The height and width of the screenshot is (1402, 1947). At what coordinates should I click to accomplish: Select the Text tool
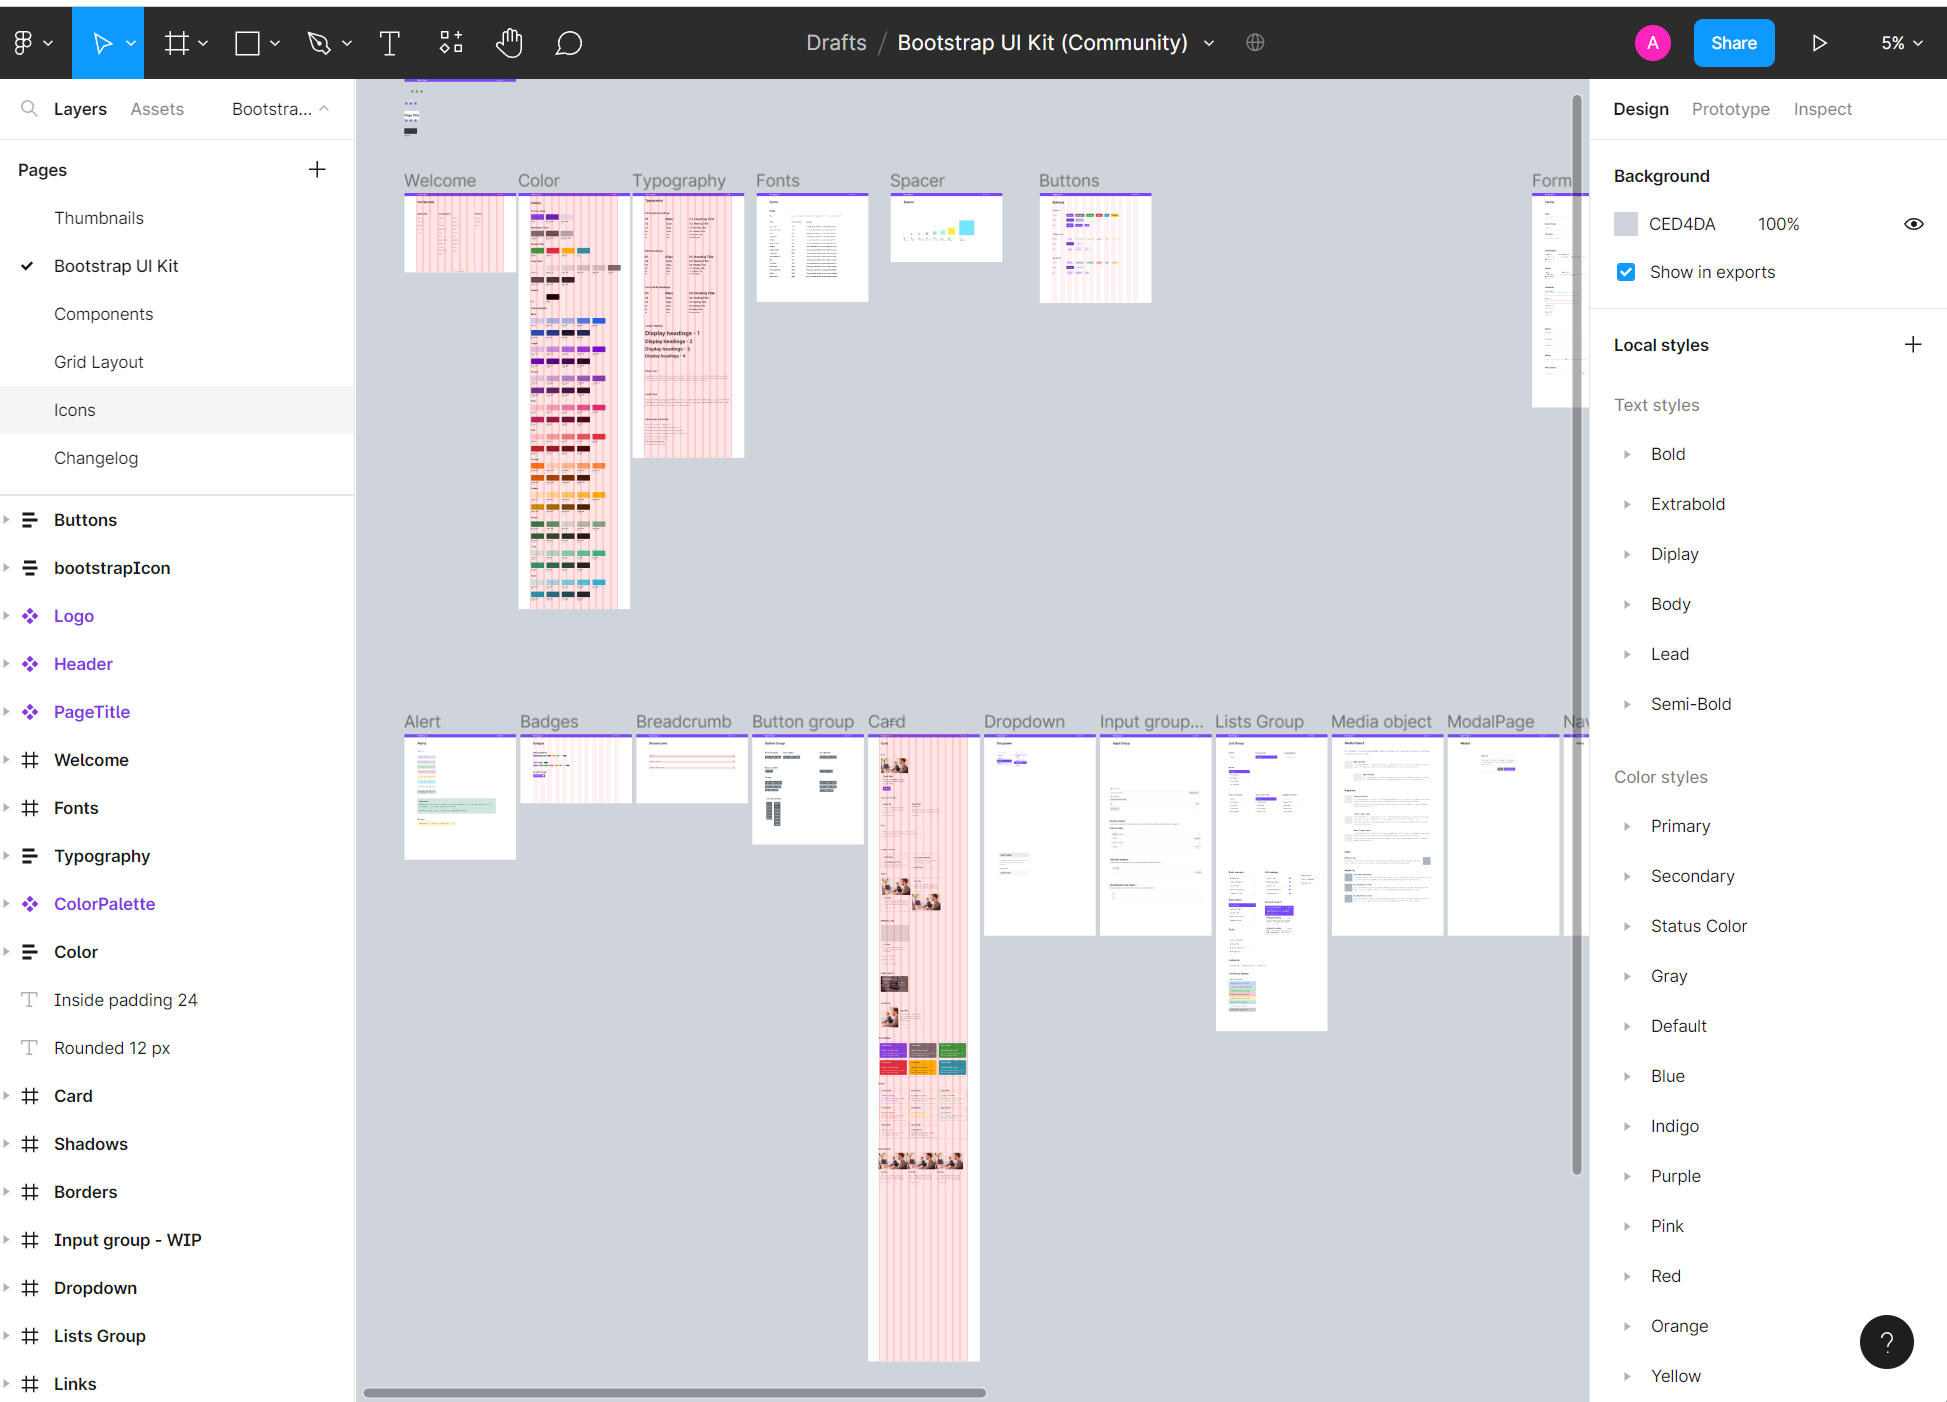pyautogui.click(x=390, y=43)
